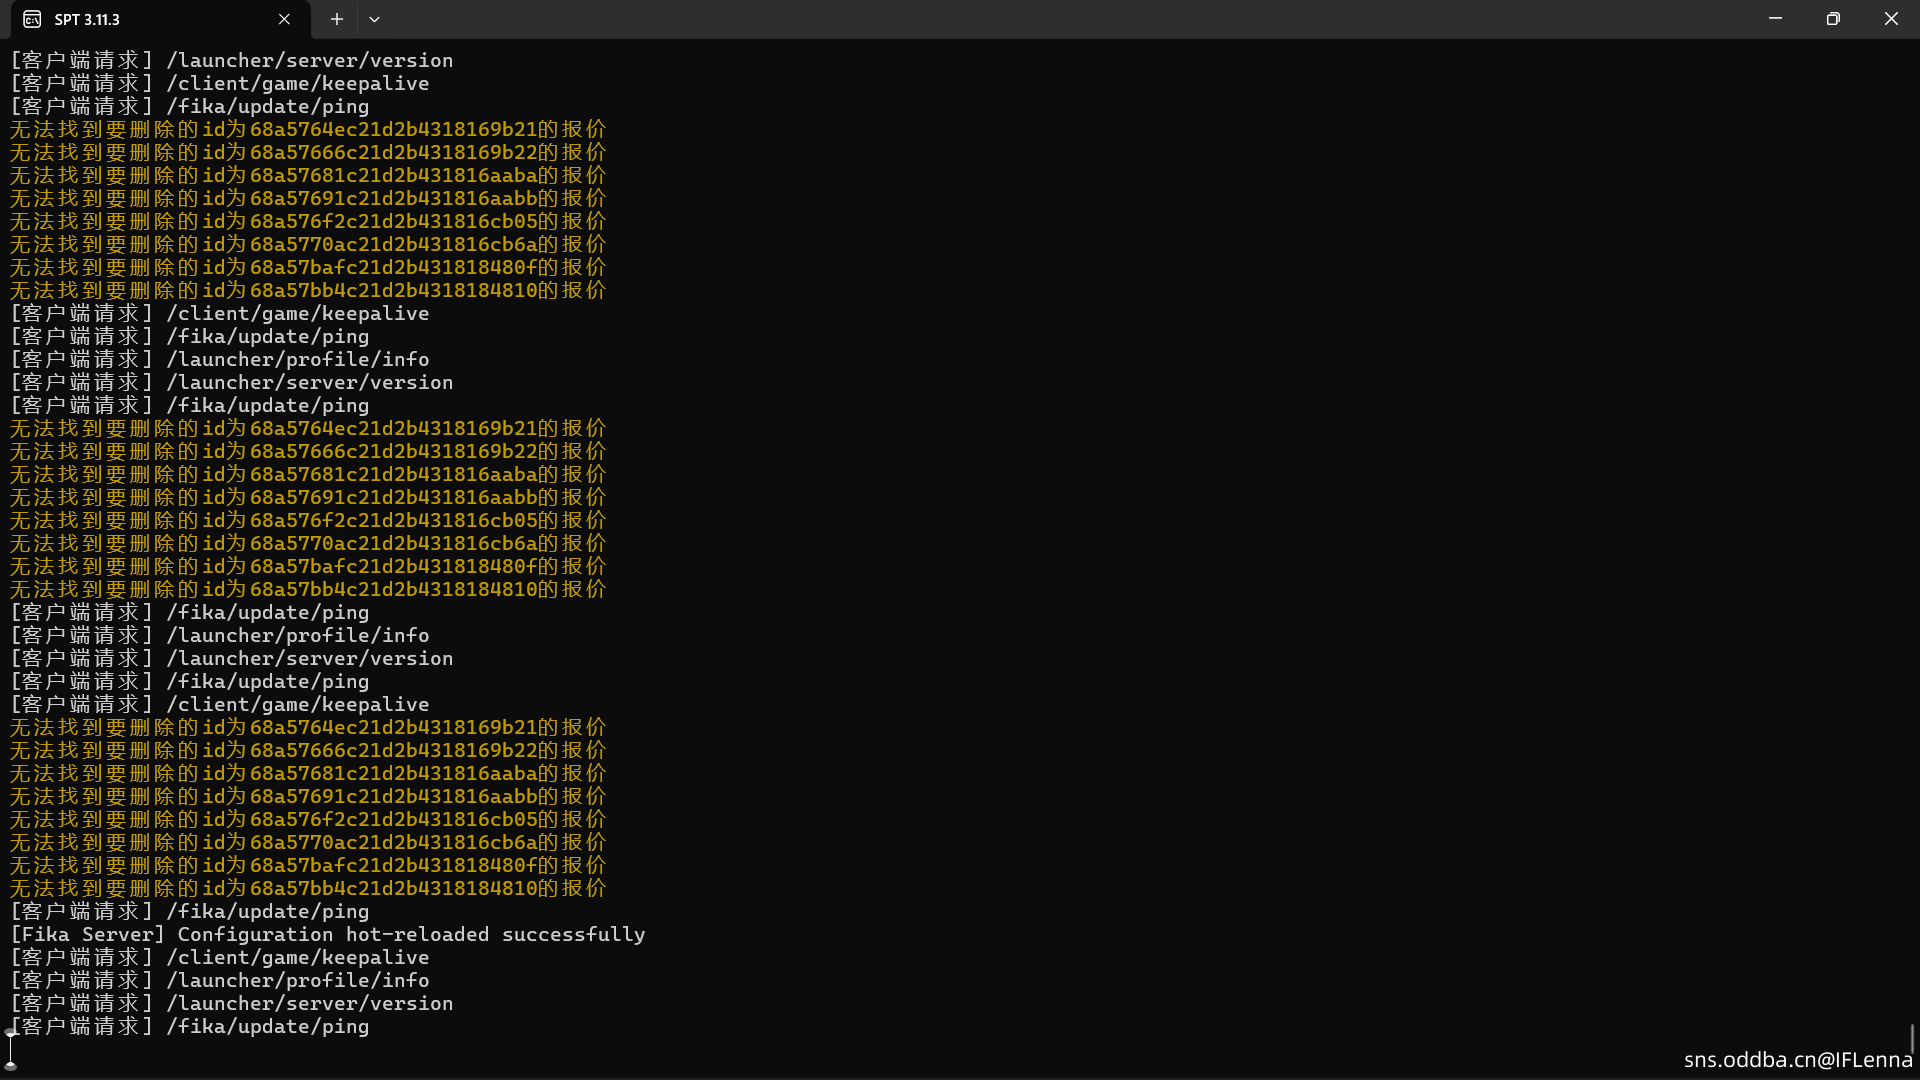Close the SPT 3.11.3 tab
1920x1080 pixels.
click(x=284, y=19)
